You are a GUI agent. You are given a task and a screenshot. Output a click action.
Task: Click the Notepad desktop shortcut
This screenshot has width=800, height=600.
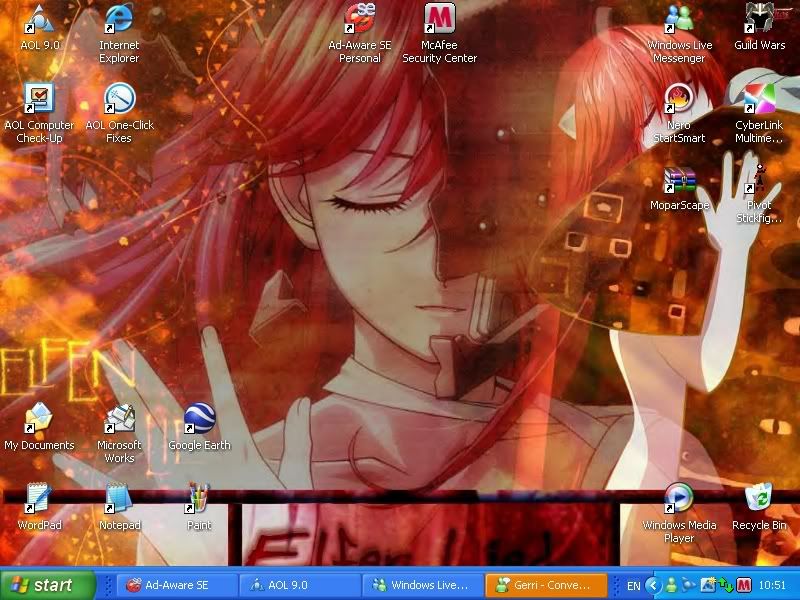pos(119,507)
